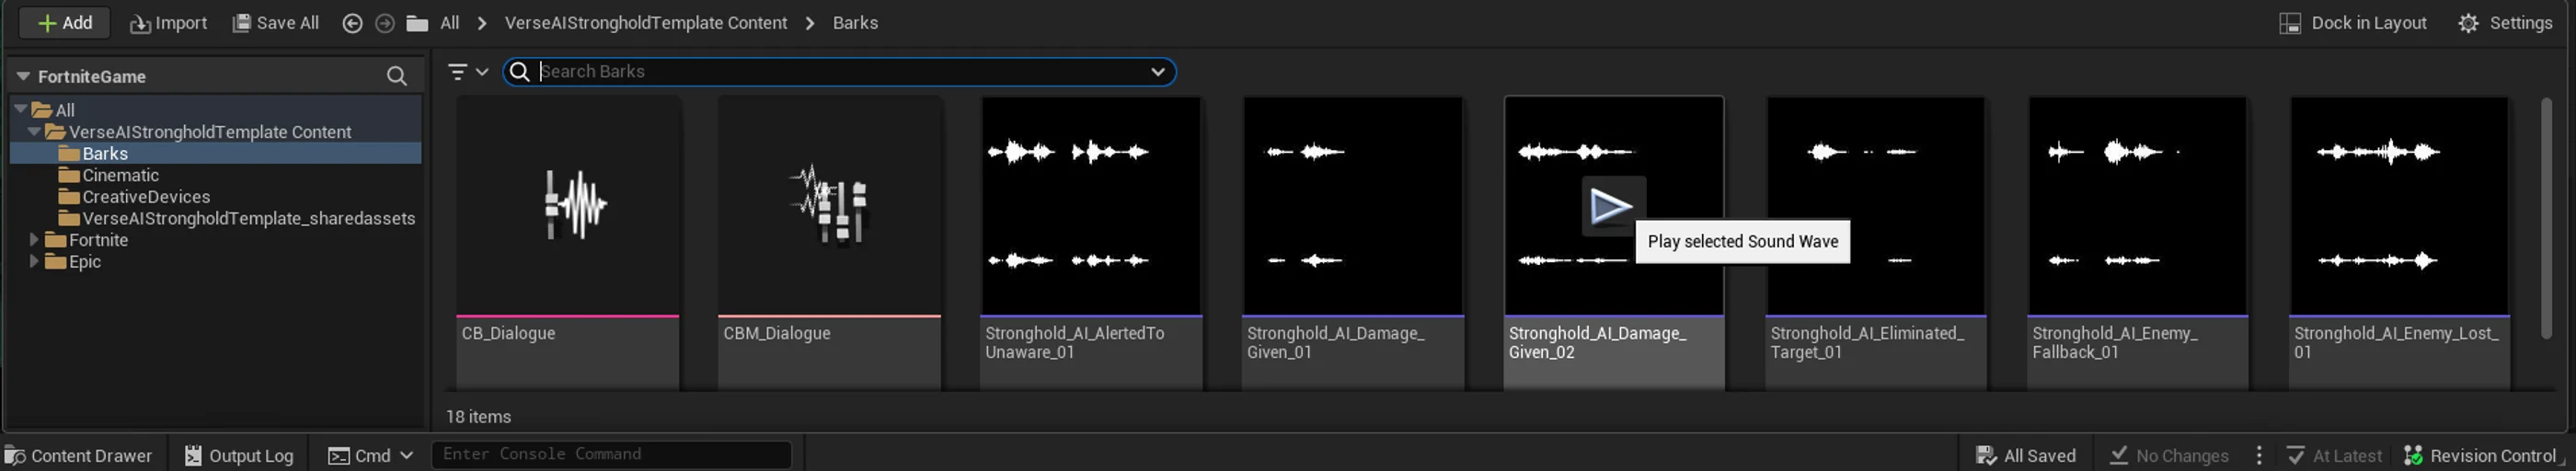2576x471 pixels.
Task: Select the All breadcrumb
Action: [x=450, y=23]
